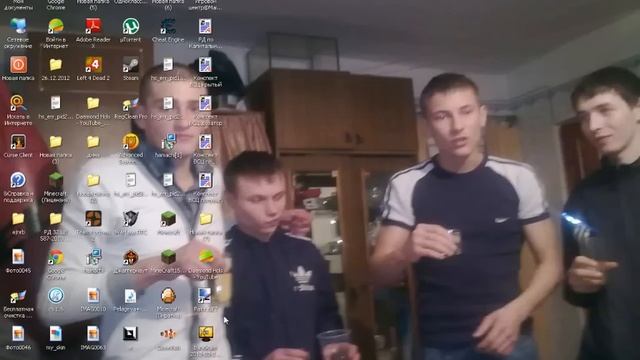The width and height of the screenshot is (640, 360).
Task: Open the Desmond Hols - YouTube folder
Action: [x=93, y=103]
